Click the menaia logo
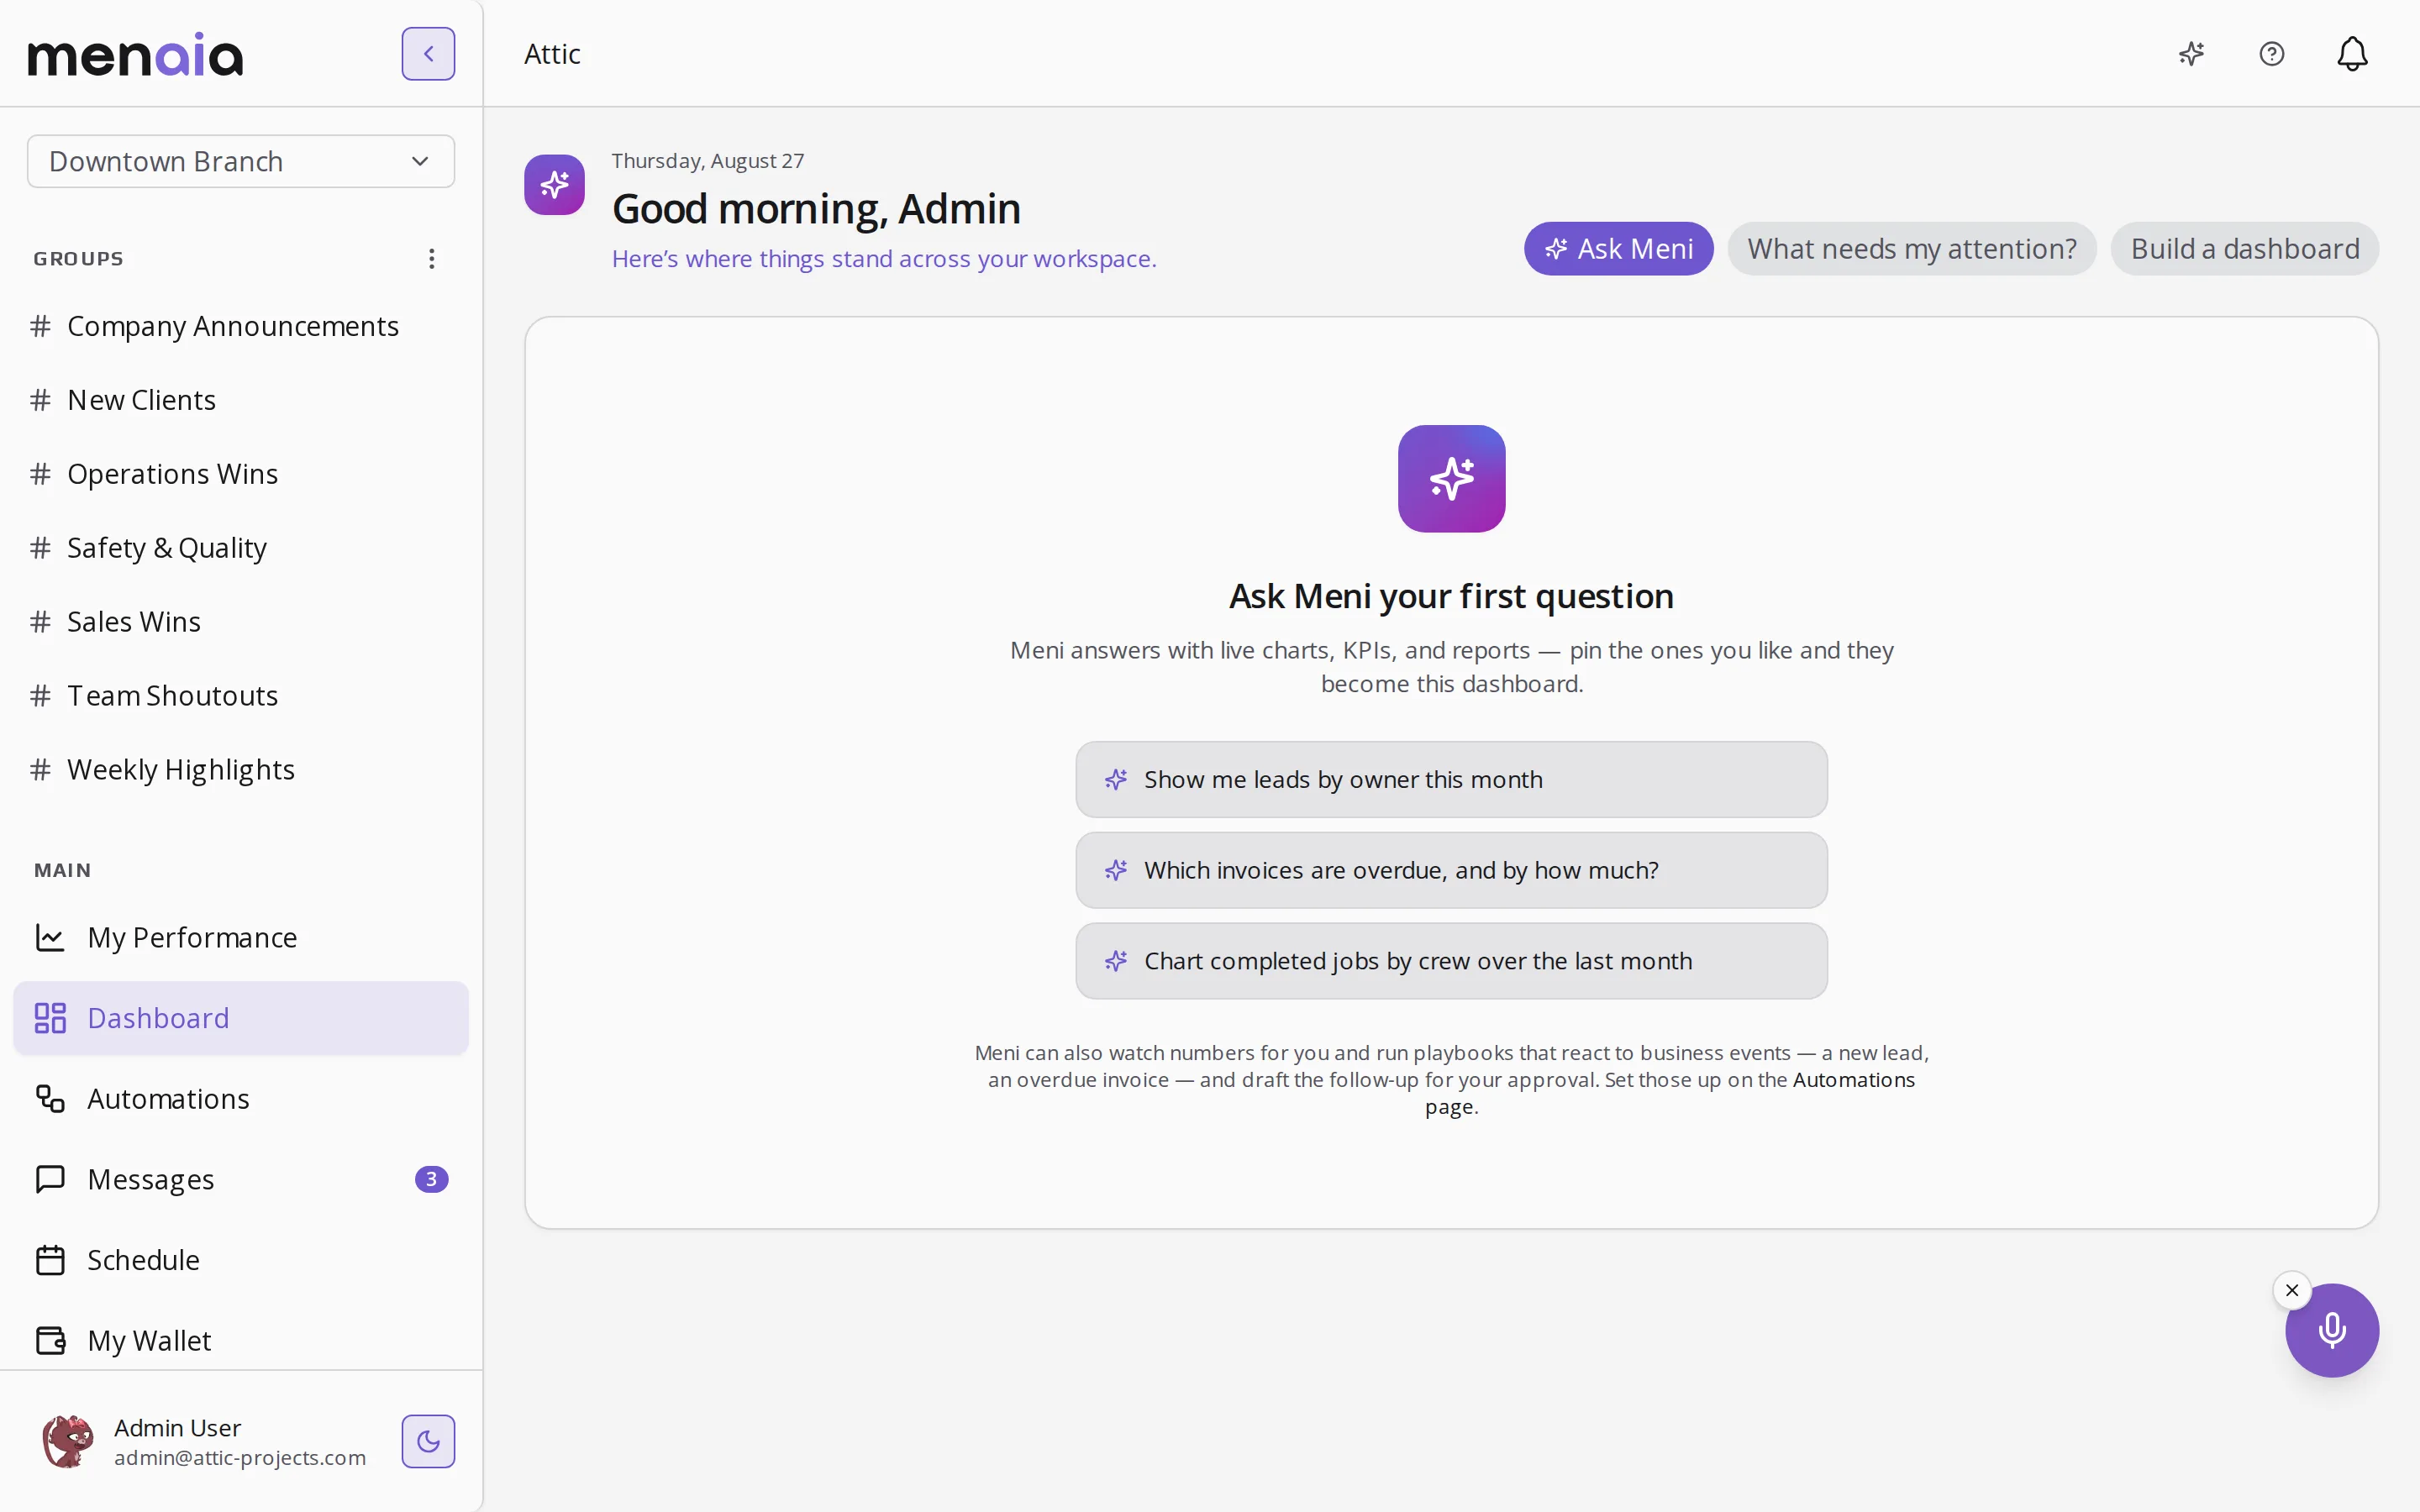Screen dimensions: 2420x1512 coord(135,55)
